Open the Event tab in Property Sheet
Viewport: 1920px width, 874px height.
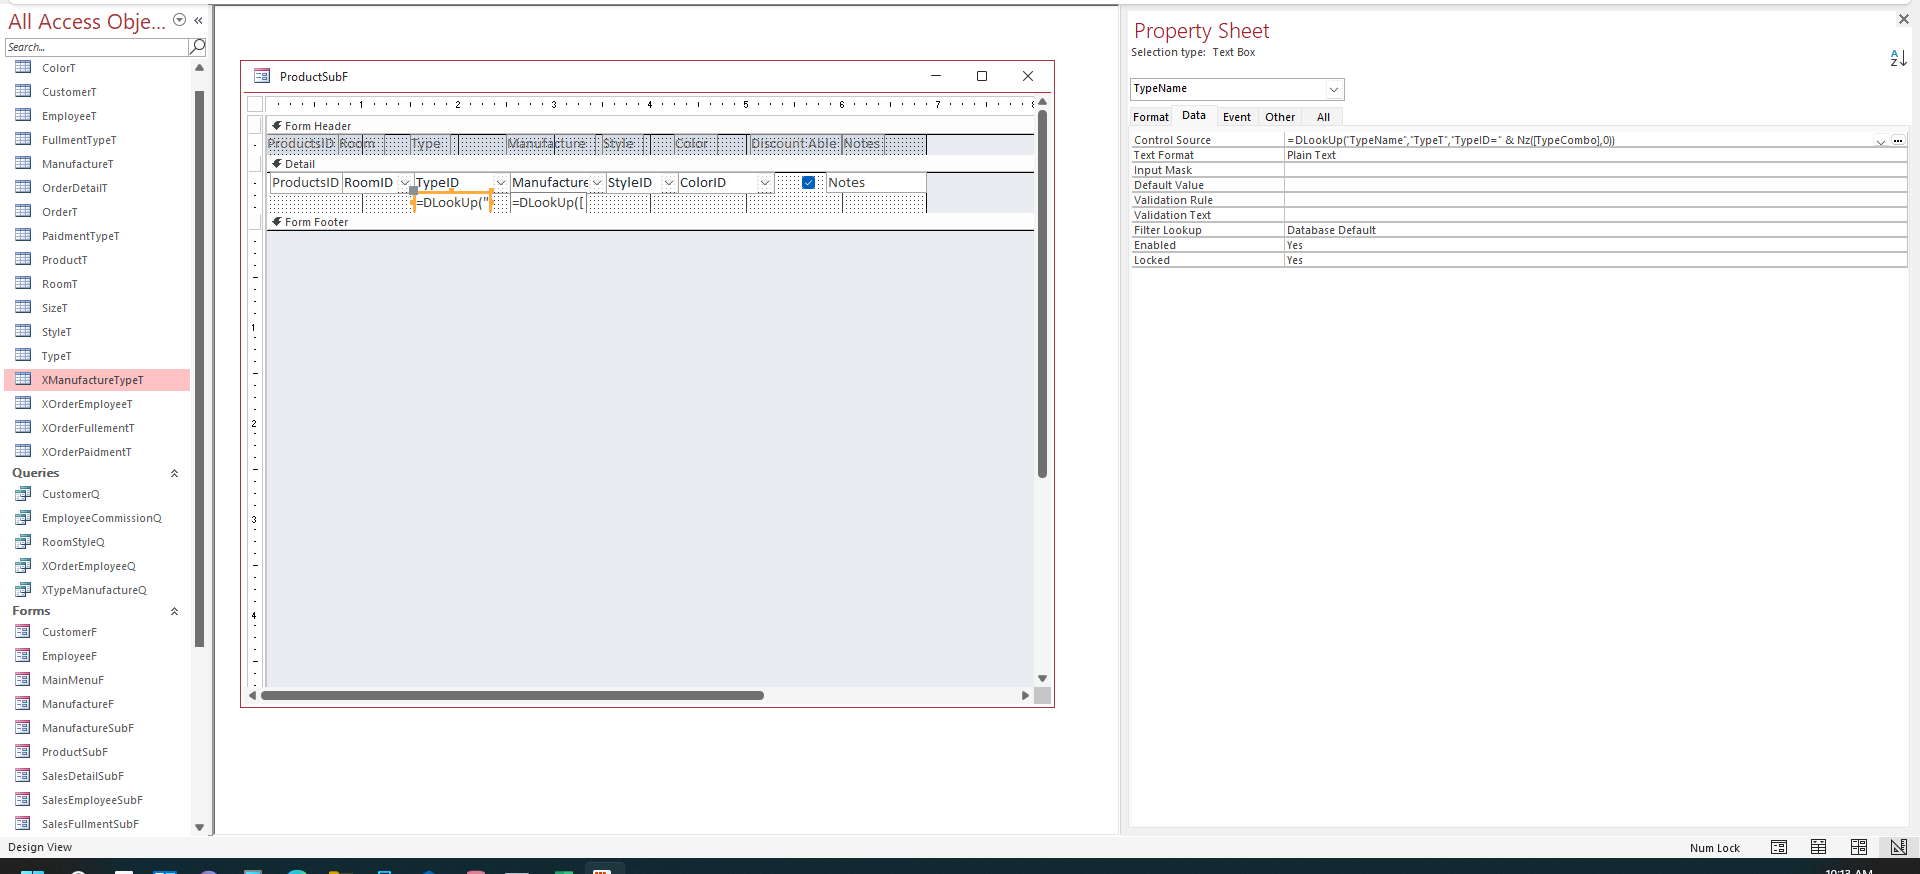[x=1236, y=117]
